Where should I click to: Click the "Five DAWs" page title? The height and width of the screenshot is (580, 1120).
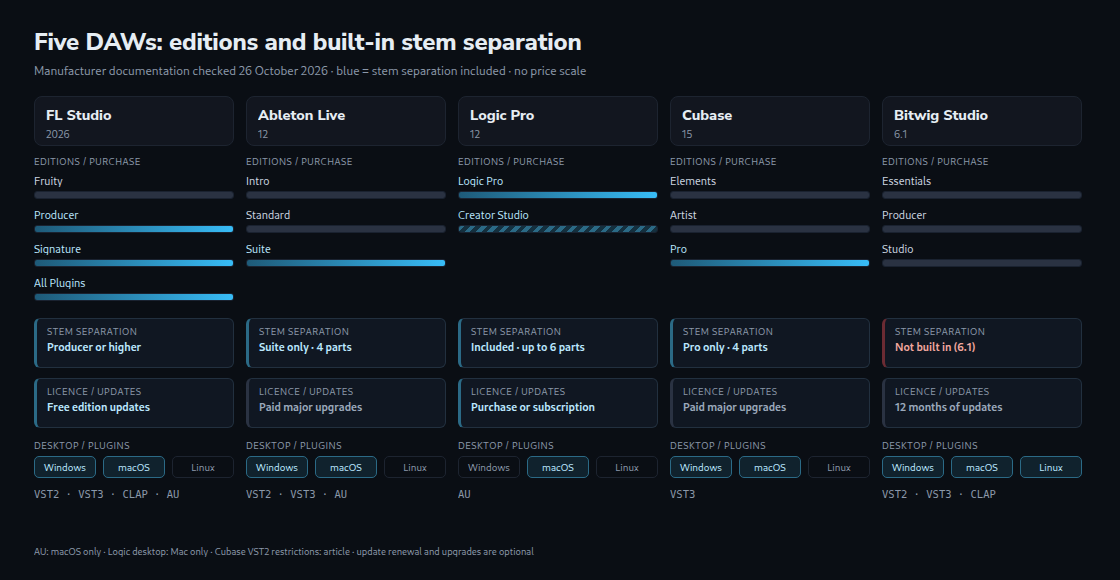pyautogui.click(x=308, y=42)
